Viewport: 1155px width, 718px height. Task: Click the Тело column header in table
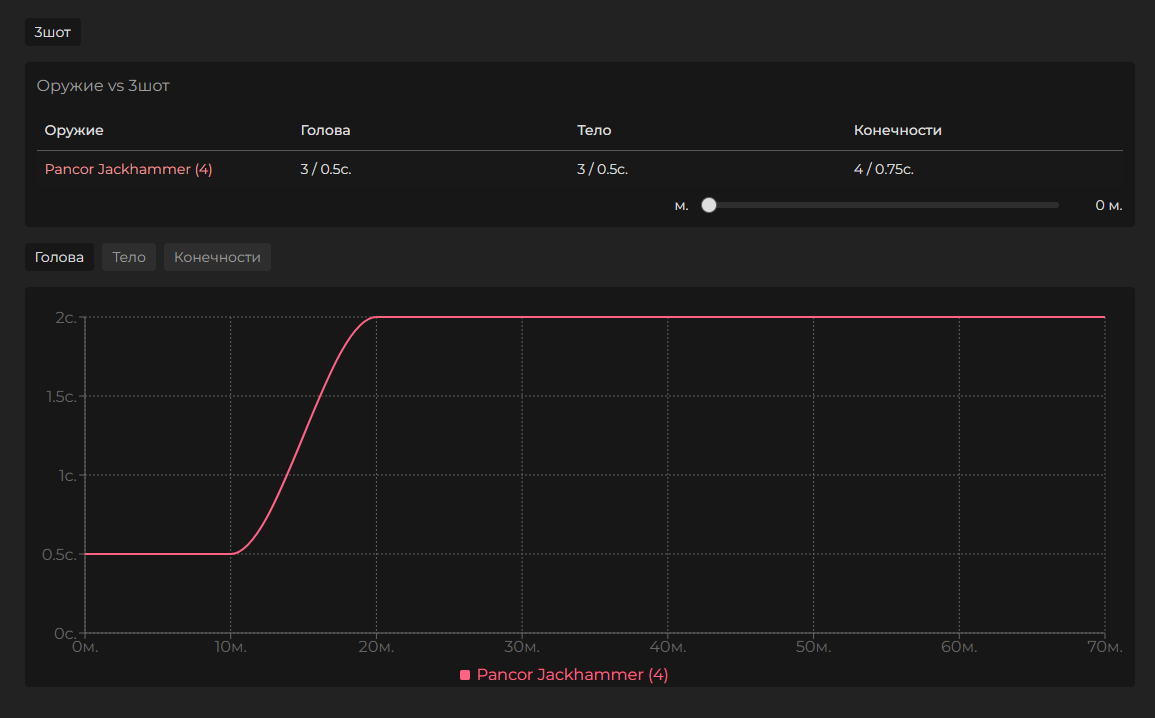click(x=594, y=130)
